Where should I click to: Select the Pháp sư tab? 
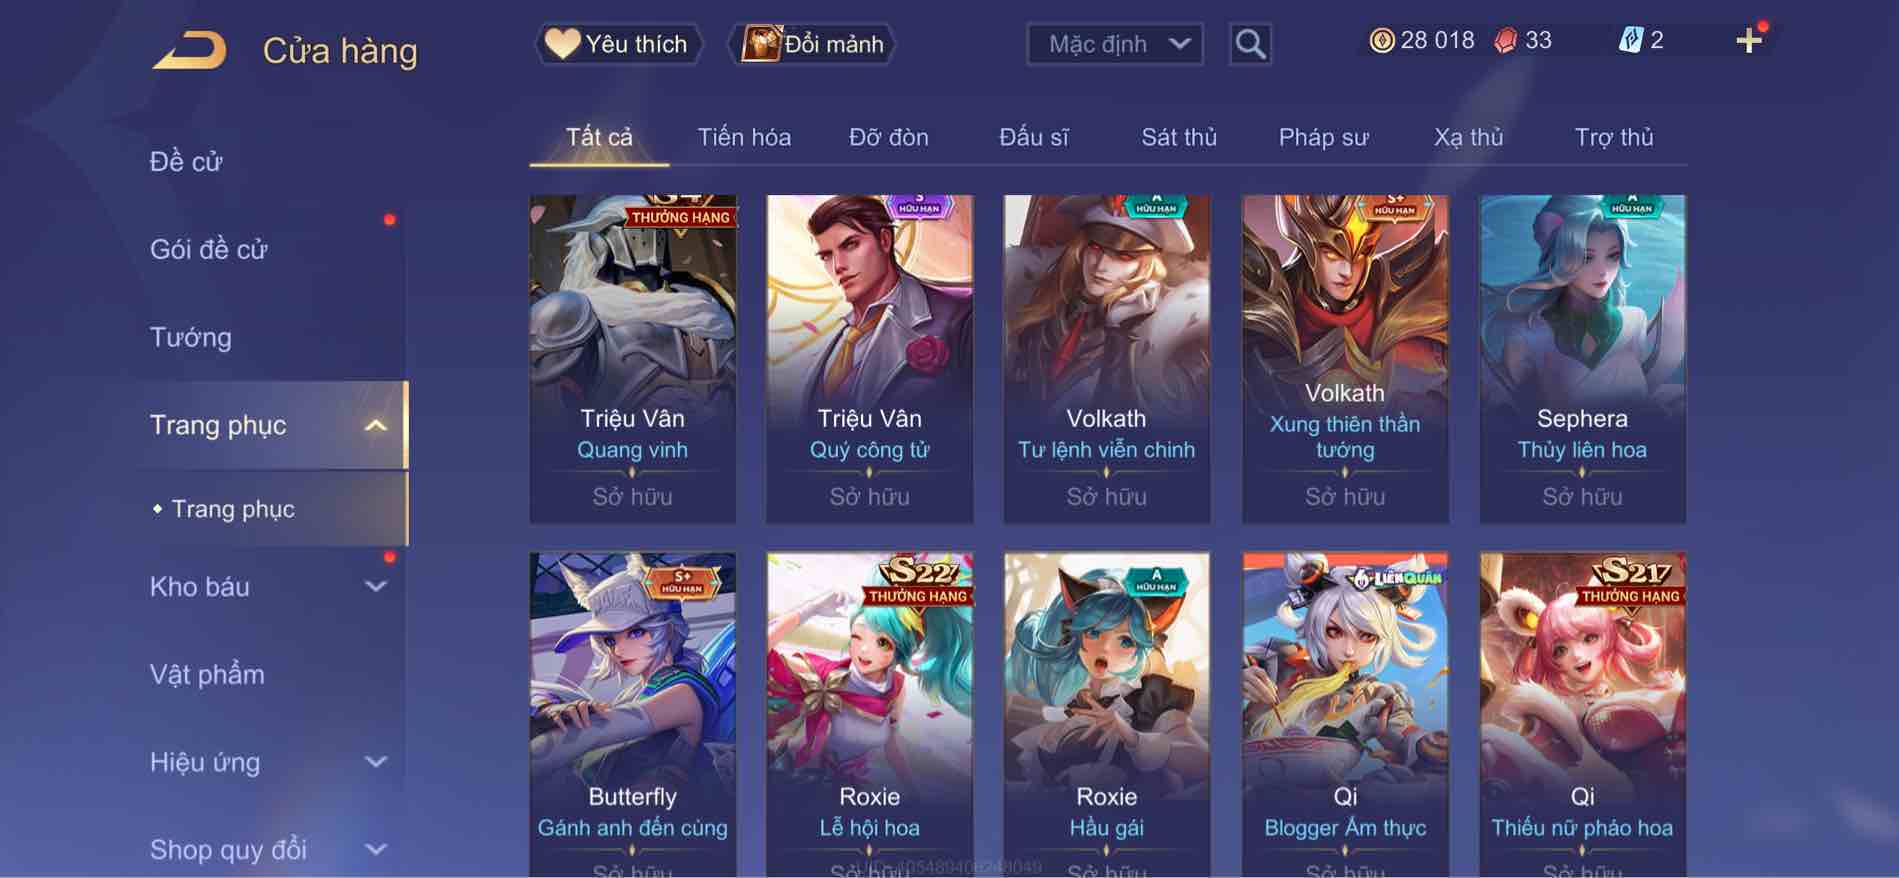point(1323,137)
